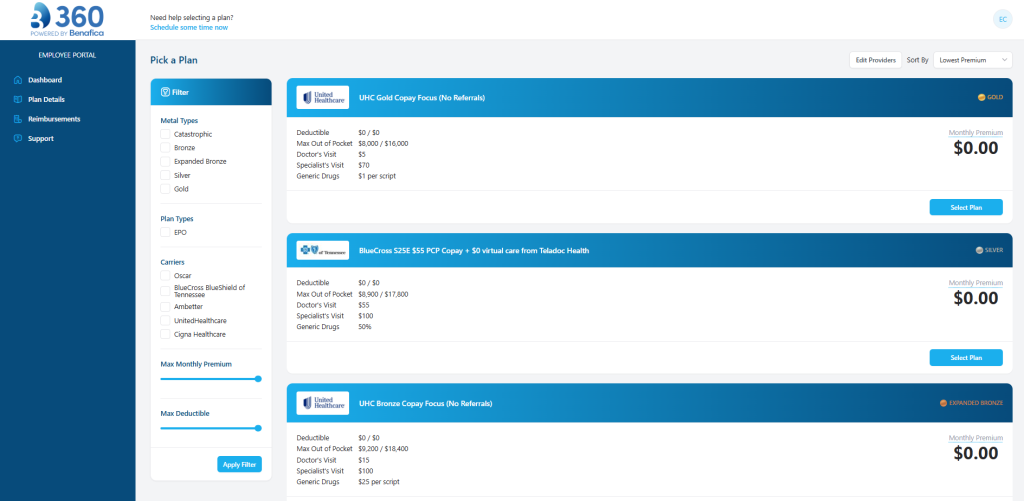Image resolution: width=1024 pixels, height=501 pixels.
Task: Click Monthly Premium label on UHC Bronze plan
Action: click(976, 438)
